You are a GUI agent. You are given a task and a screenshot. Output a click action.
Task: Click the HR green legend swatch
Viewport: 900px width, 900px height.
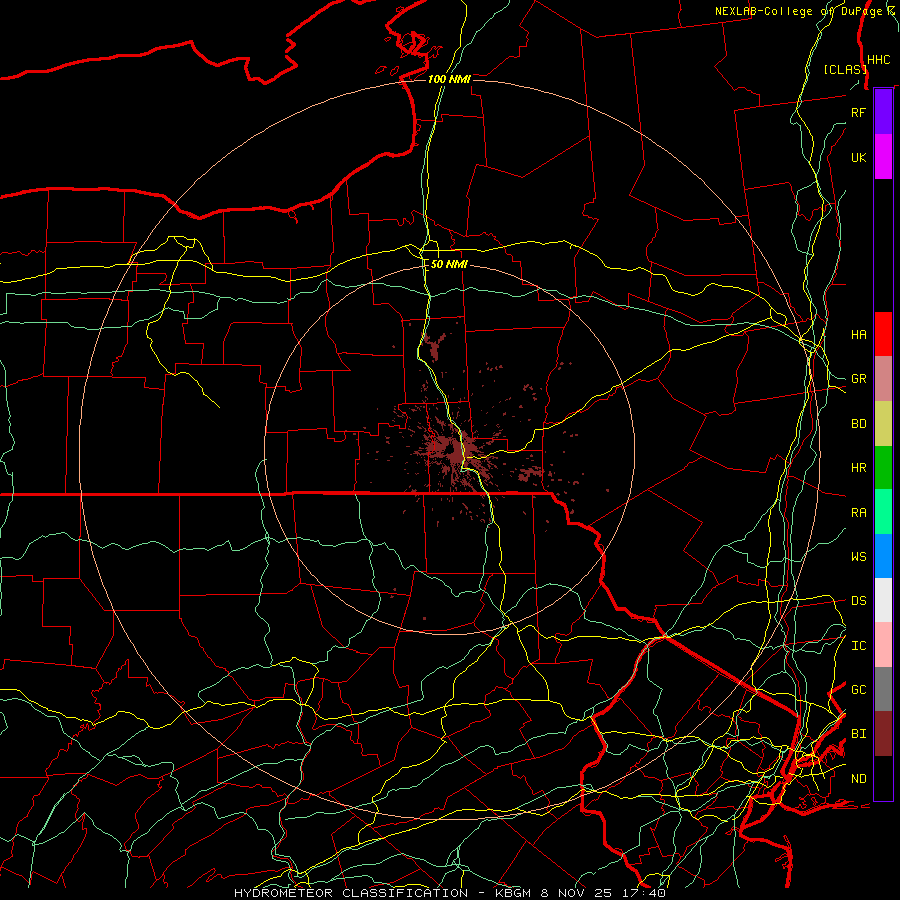pos(883,467)
